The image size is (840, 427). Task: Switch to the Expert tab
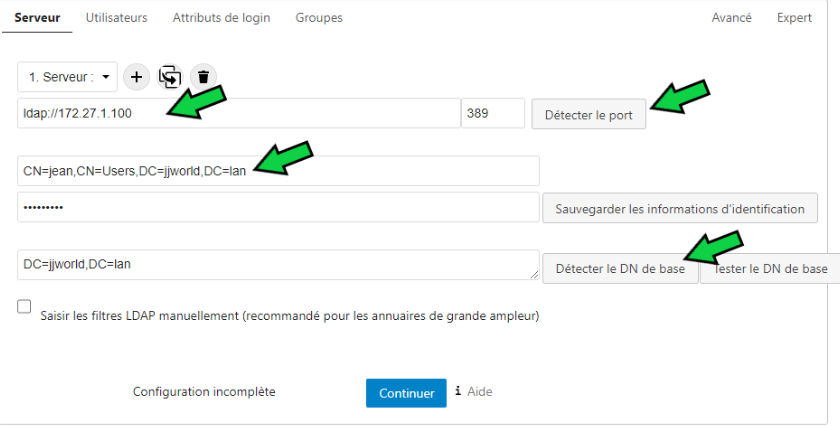pyautogui.click(x=794, y=18)
